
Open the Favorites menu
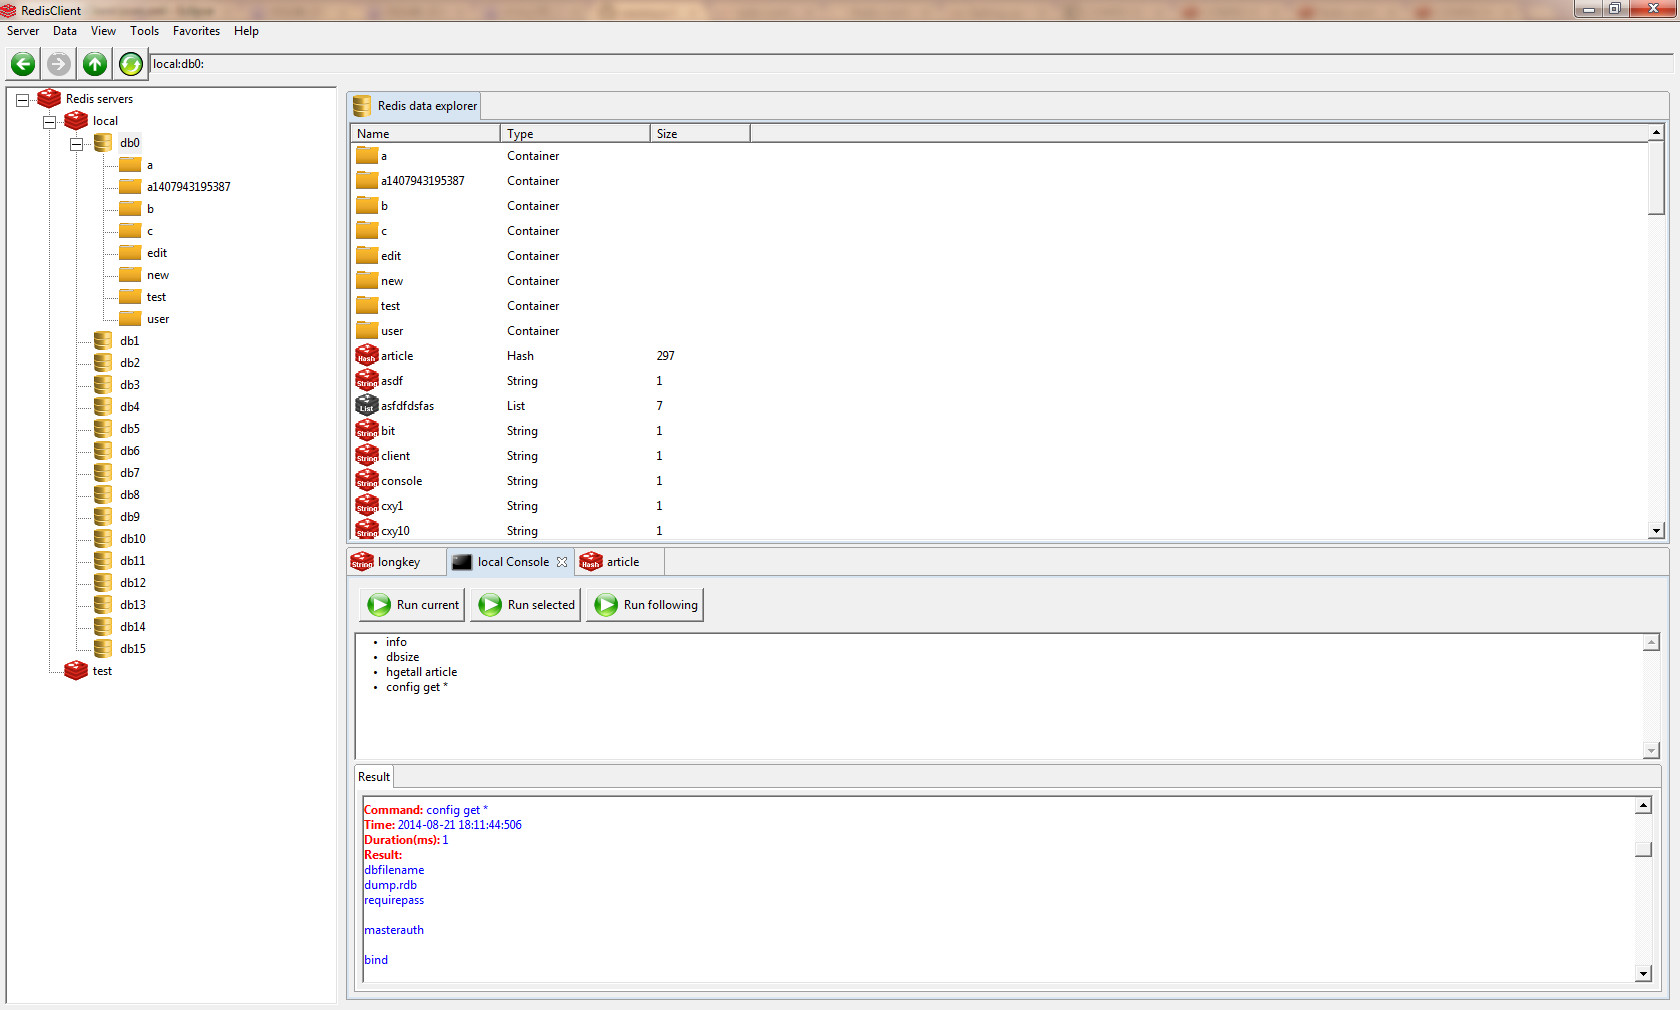coord(196,31)
